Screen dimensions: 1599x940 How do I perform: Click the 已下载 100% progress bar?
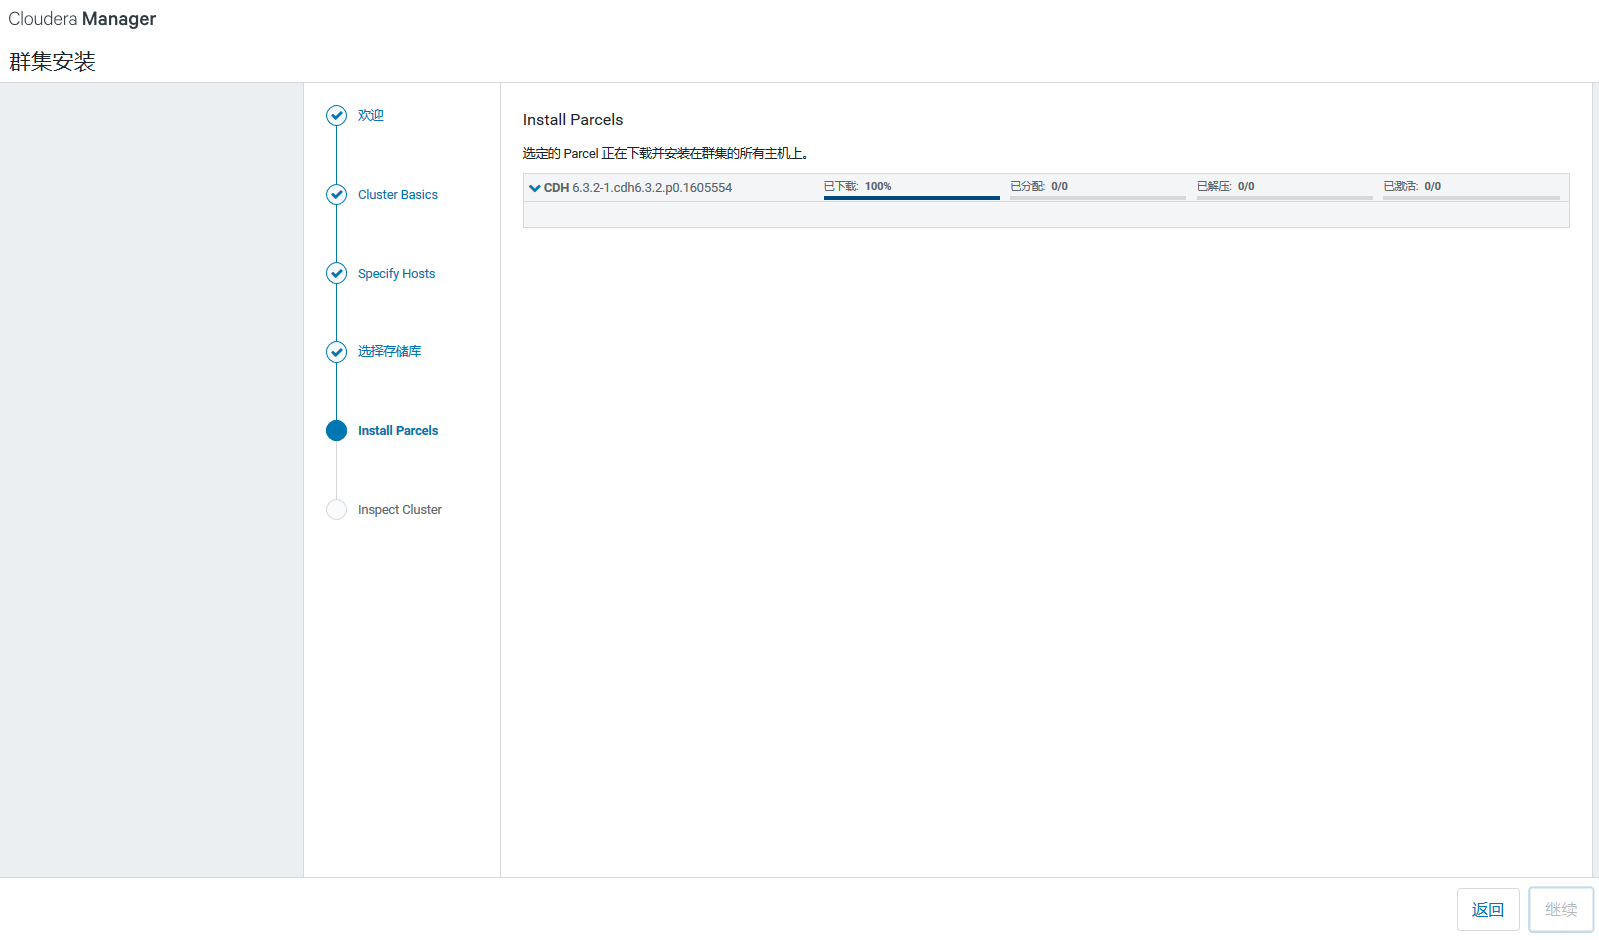tap(912, 198)
